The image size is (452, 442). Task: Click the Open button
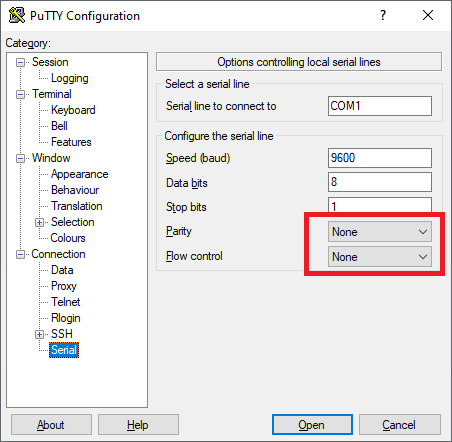pos(312,425)
